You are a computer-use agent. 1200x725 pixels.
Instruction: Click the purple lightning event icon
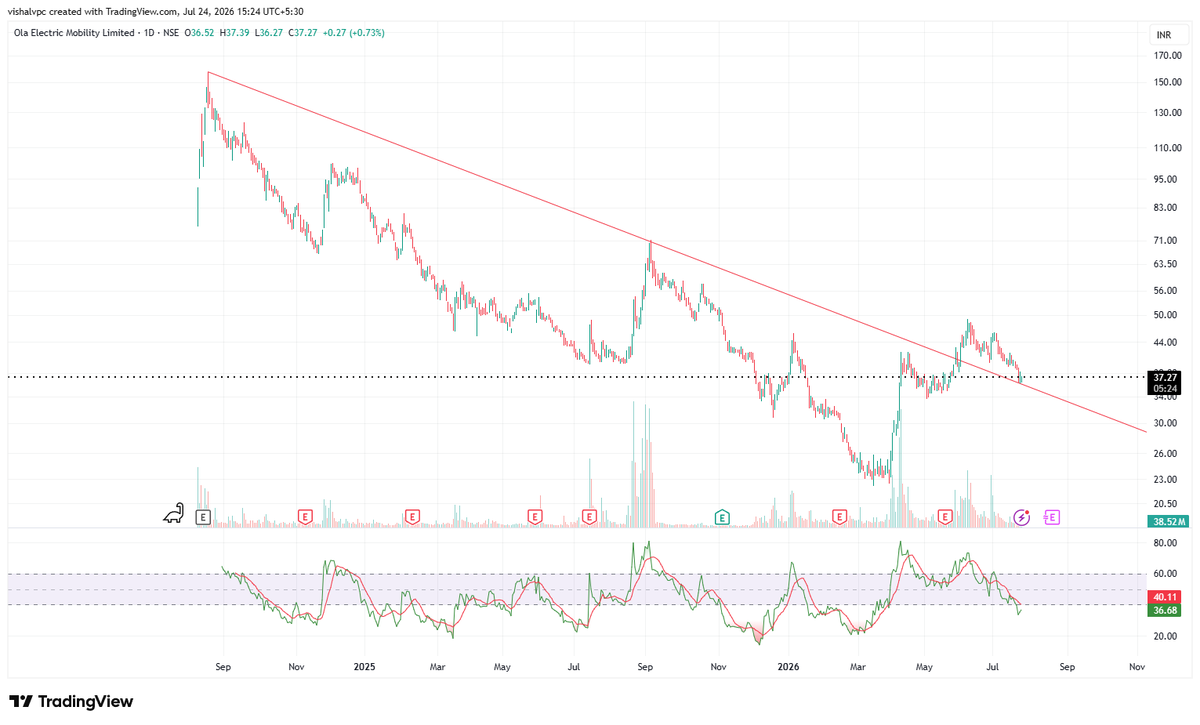pyautogui.click(x=1022, y=517)
